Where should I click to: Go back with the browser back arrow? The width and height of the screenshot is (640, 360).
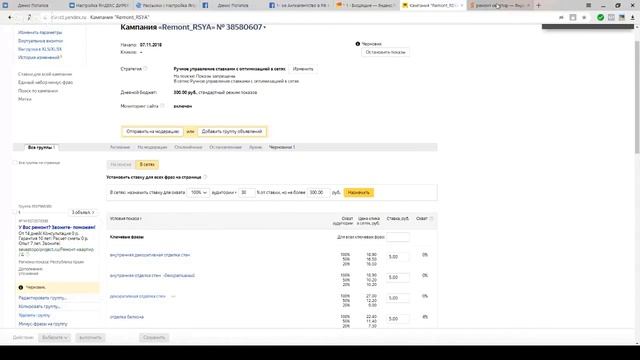[10, 18]
